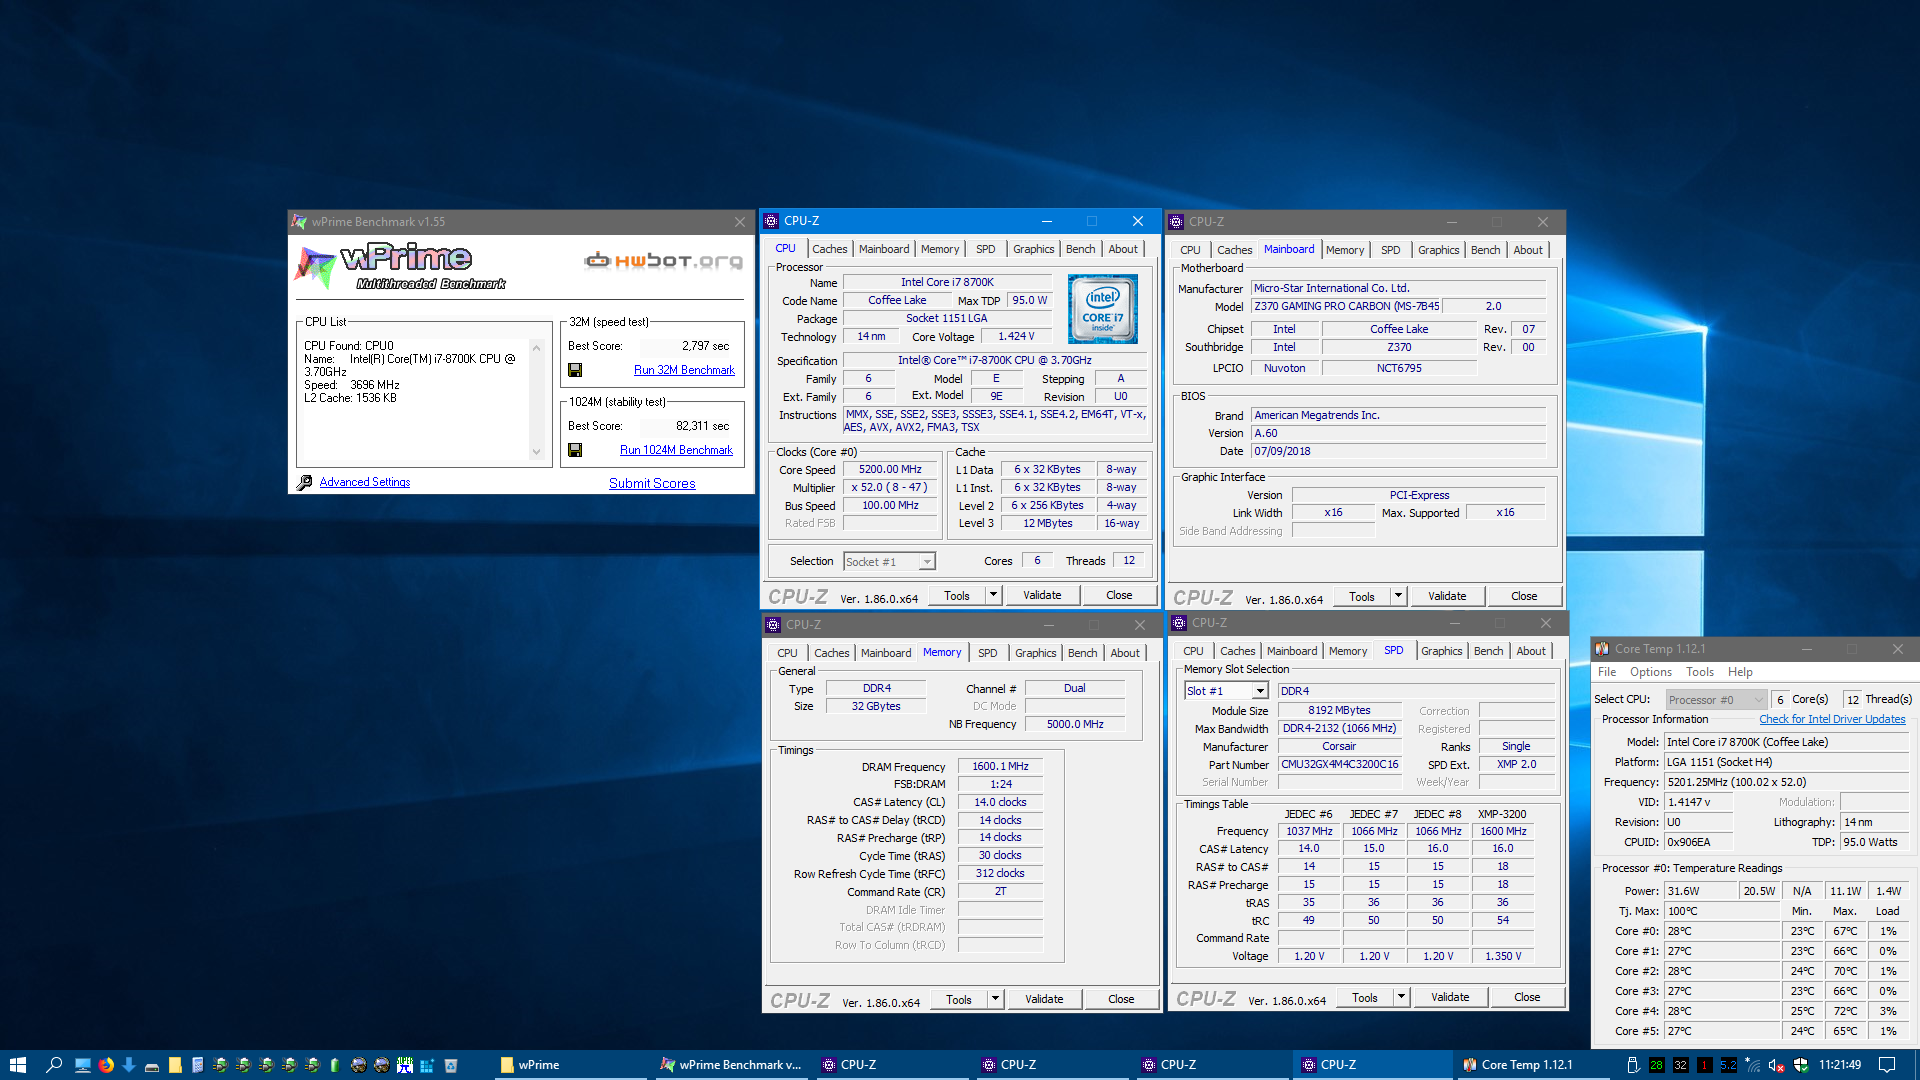Image resolution: width=1920 pixels, height=1080 pixels.
Task: Click the Z370 GAMING PRO CARBON model field
Action: click(1346, 307)
